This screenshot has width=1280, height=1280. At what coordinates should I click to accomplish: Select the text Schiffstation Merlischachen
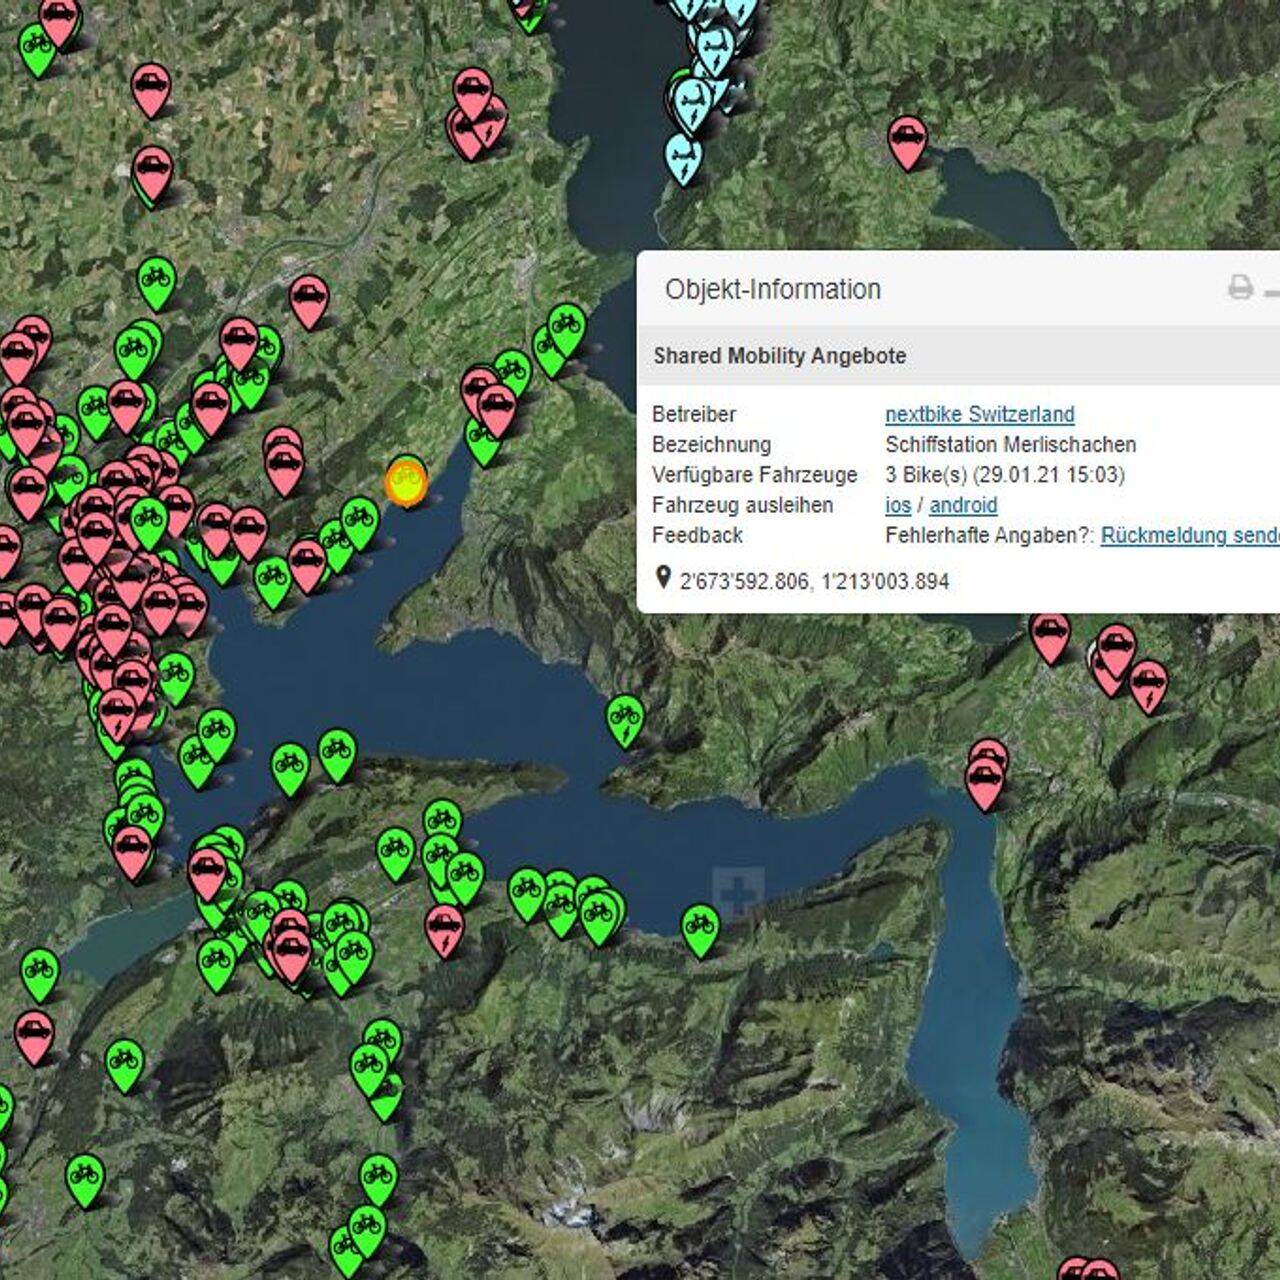1010,444
